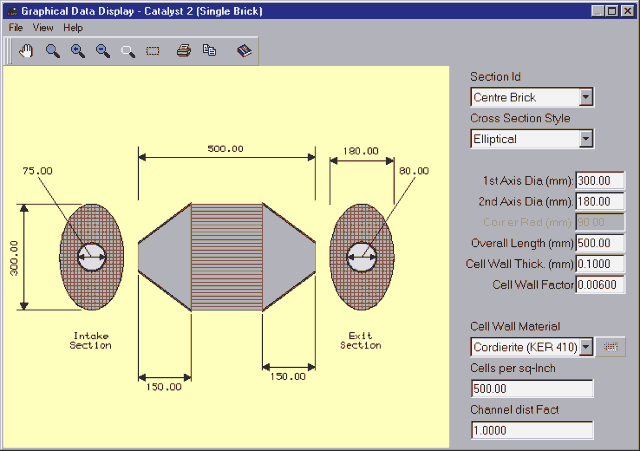Close the Graphical Data Display window
Image resolution: width=640 pixels, height=451 pixels.
pyautogui.click(x=627, y=11)
